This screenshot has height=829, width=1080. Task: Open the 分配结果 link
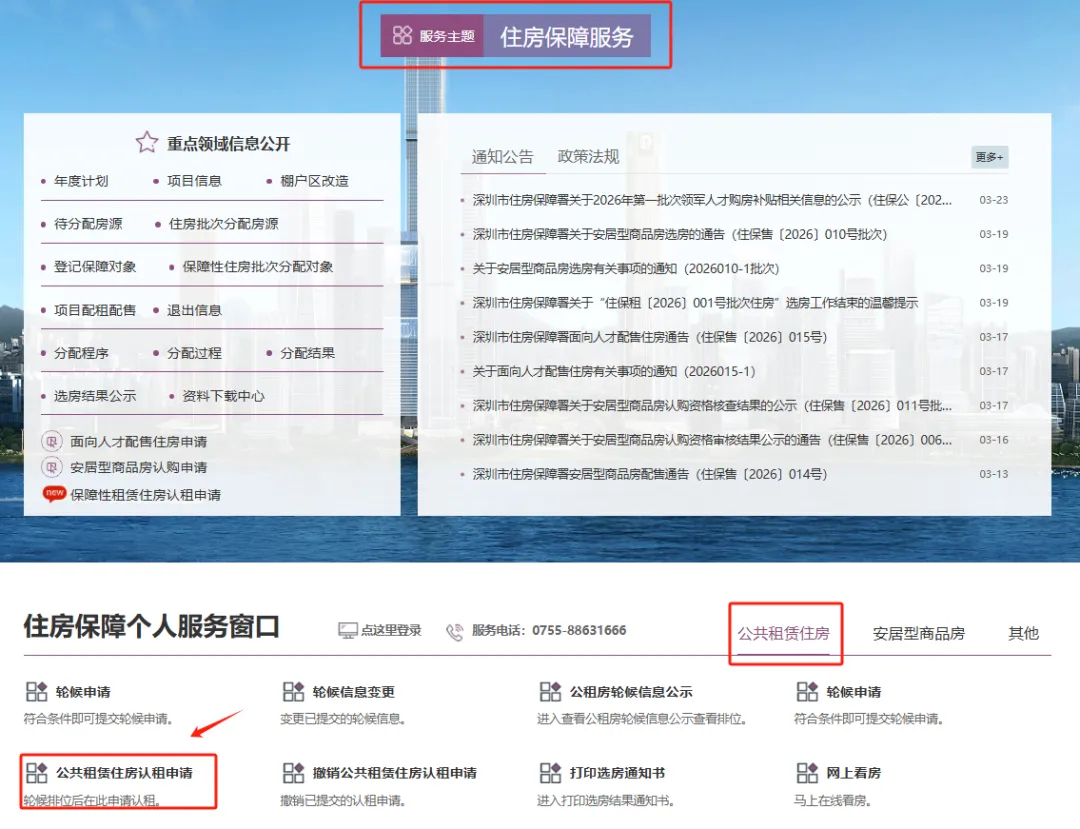(307, 353)
